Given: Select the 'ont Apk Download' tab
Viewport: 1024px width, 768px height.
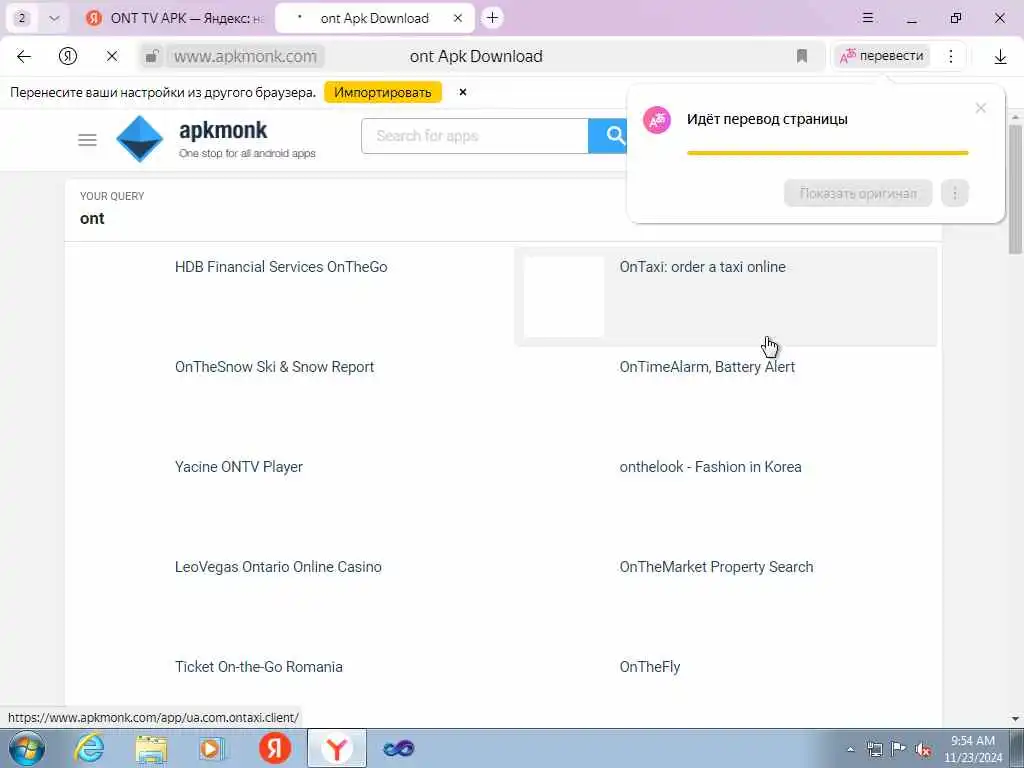Looking at the screenshot, I should (x=374, y=18).
